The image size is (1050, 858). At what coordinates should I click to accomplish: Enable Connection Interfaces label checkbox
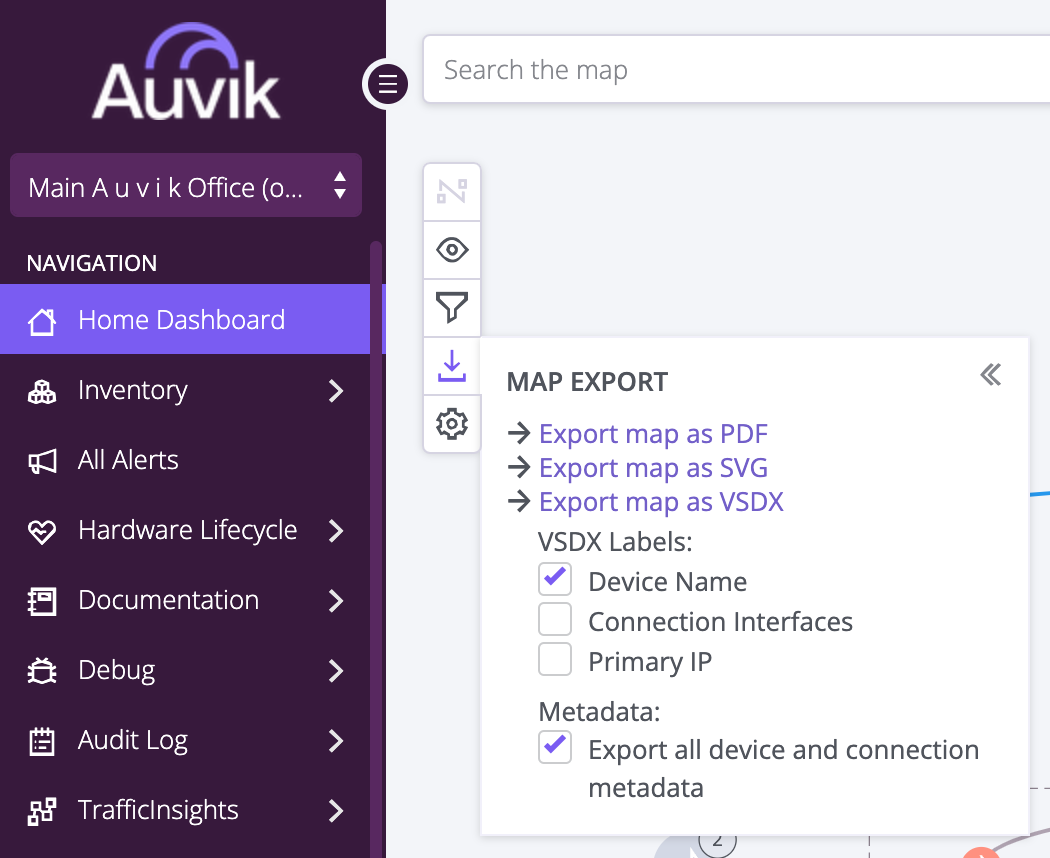tap(555, 620)
